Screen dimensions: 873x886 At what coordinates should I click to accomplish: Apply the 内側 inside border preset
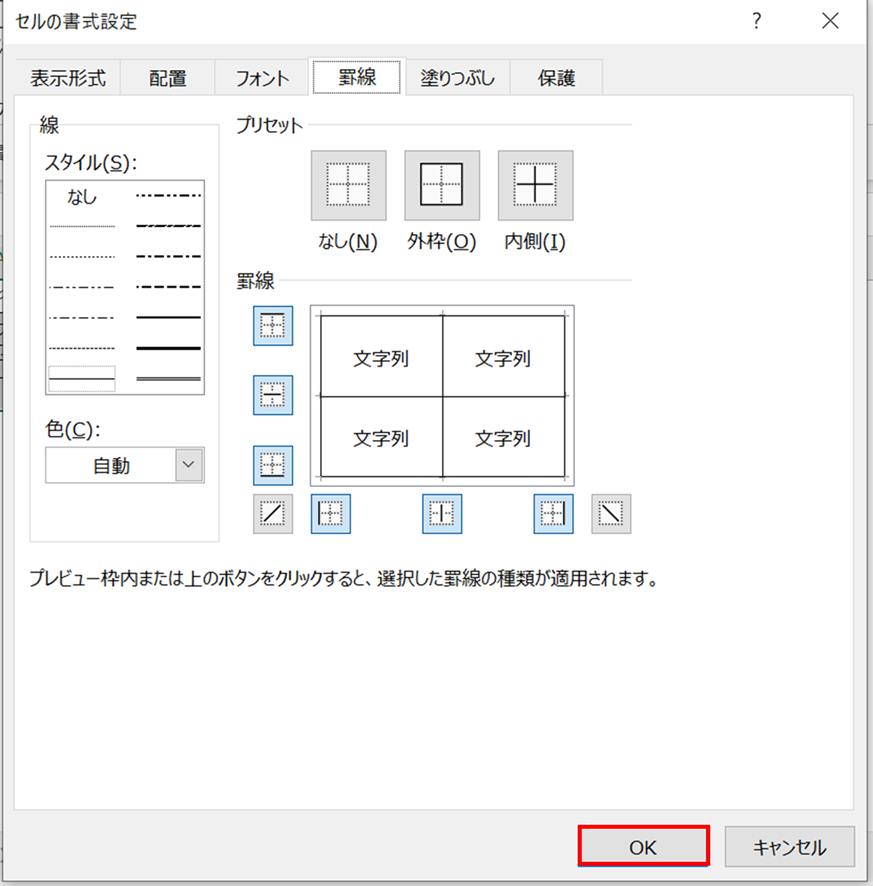pos(535,186)
